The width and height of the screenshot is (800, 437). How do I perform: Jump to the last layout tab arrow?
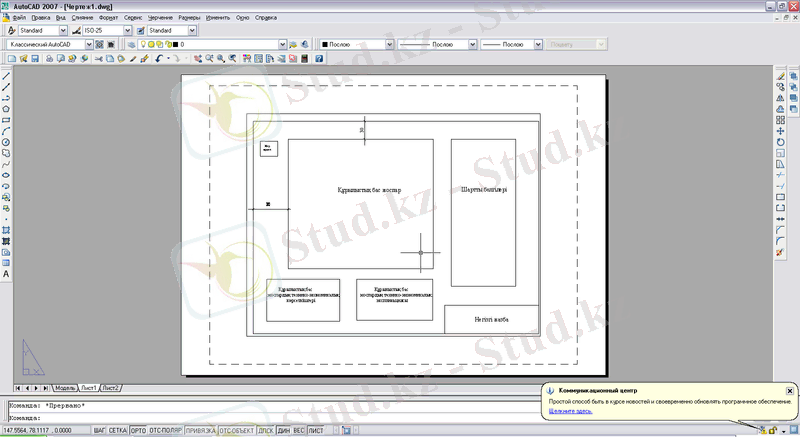pyautogui.click(x=45, y=388)
